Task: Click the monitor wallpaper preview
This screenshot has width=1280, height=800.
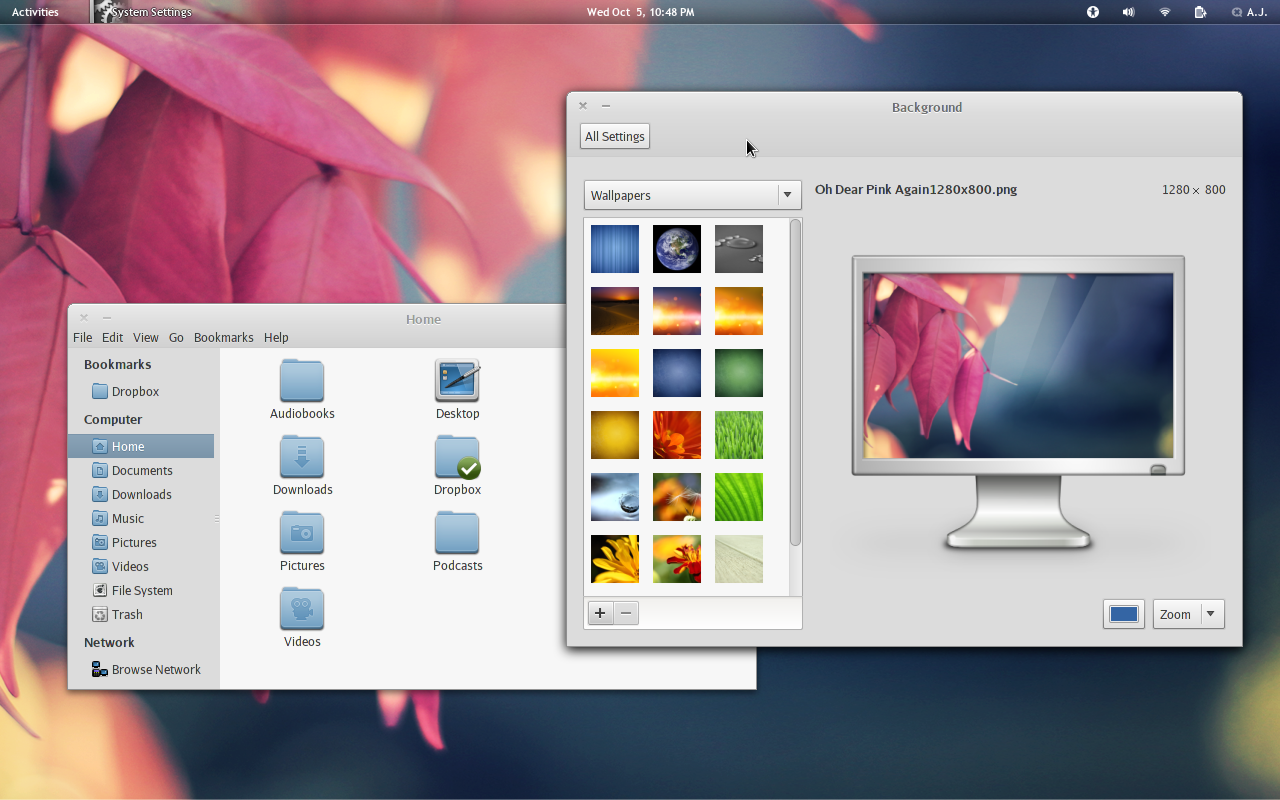Action: coord(1018,365)
